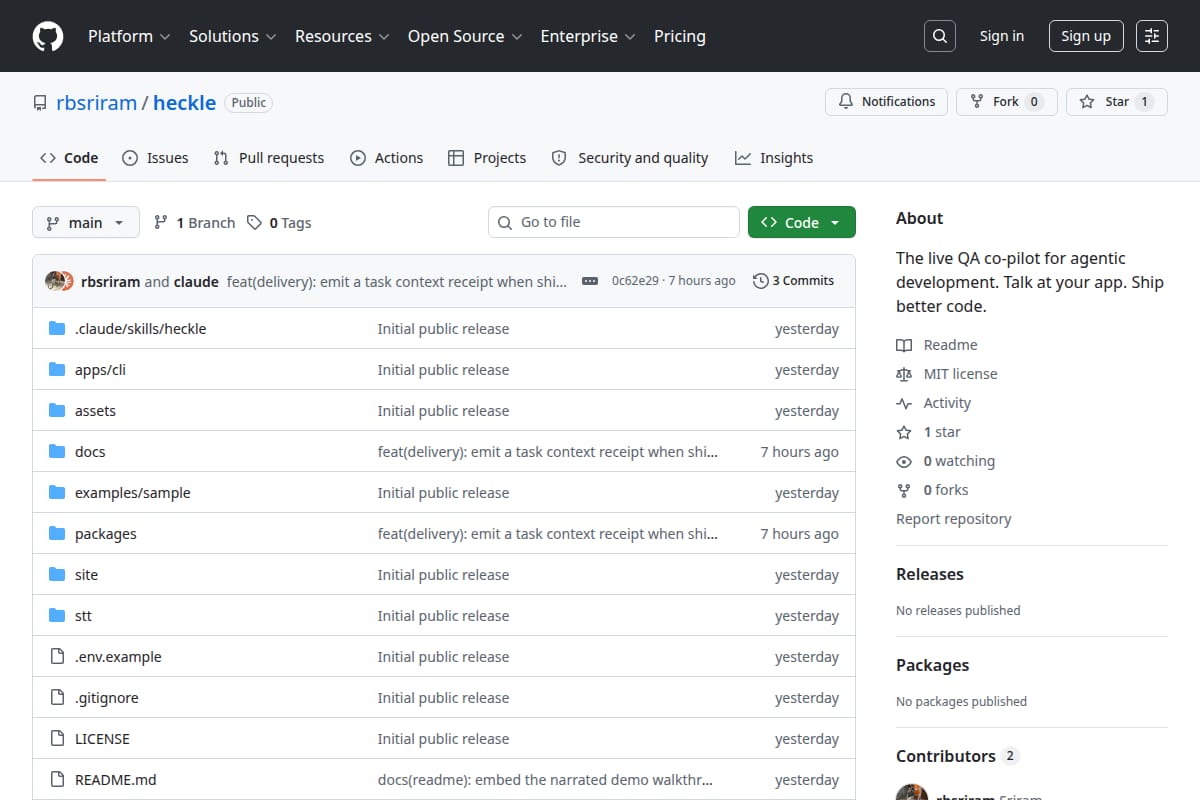
Task: Click the book icon beside Readme
Action: pyautogui.click(x=904, y=345)
